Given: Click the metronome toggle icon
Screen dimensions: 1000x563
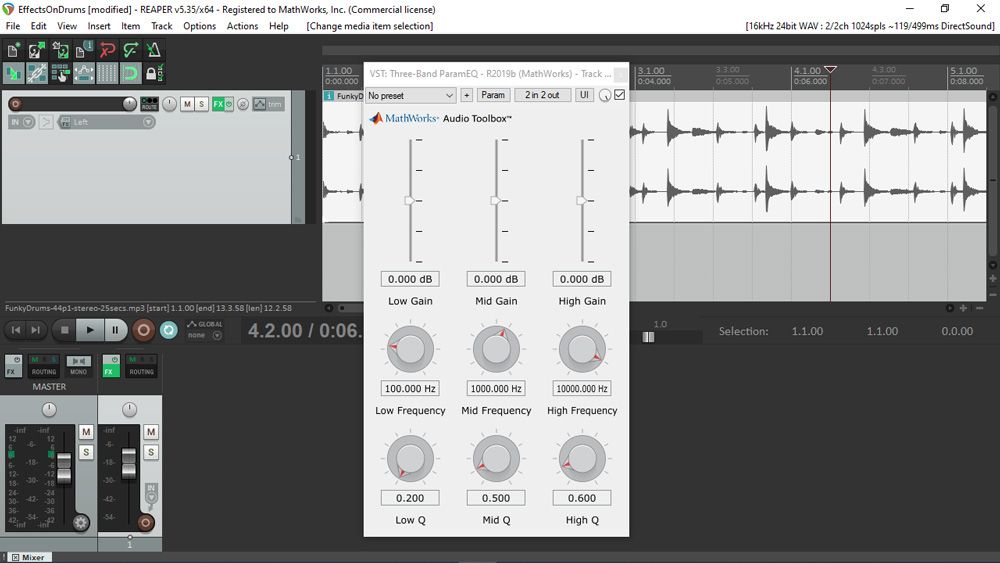Looking at the screenshot, I should click(153, 50).
